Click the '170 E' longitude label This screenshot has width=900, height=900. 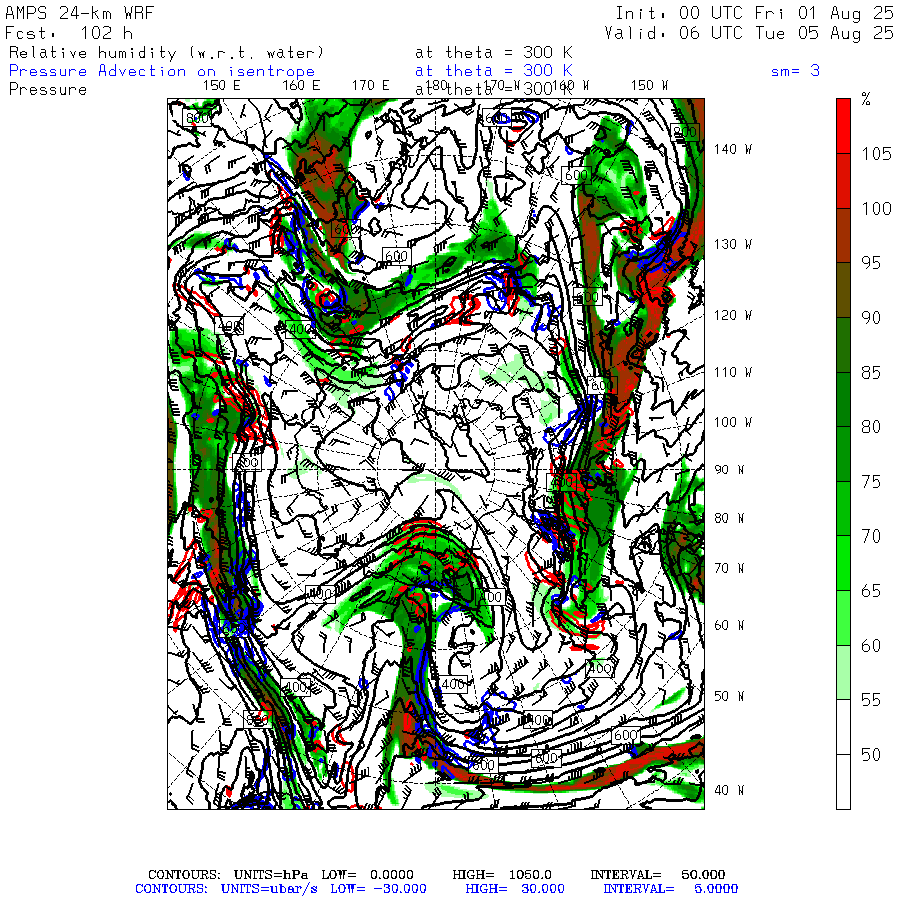370,86
